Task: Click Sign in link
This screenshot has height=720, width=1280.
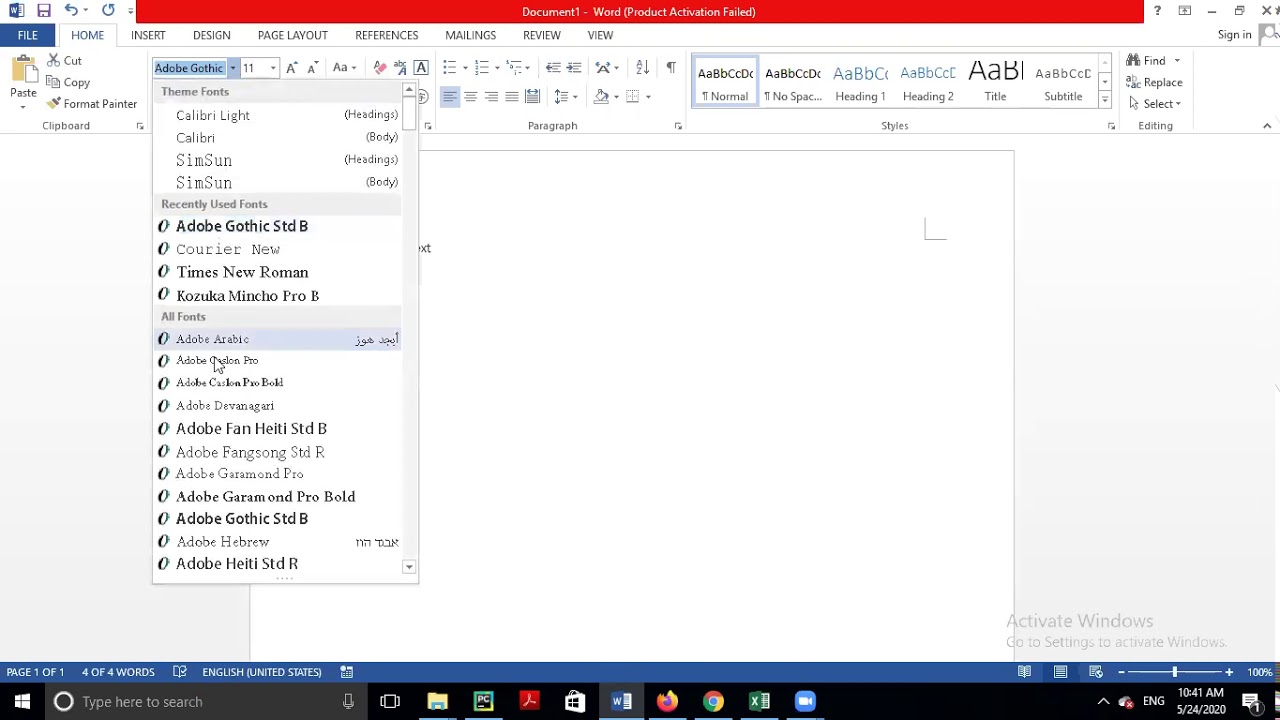Action: point(1234,35)
